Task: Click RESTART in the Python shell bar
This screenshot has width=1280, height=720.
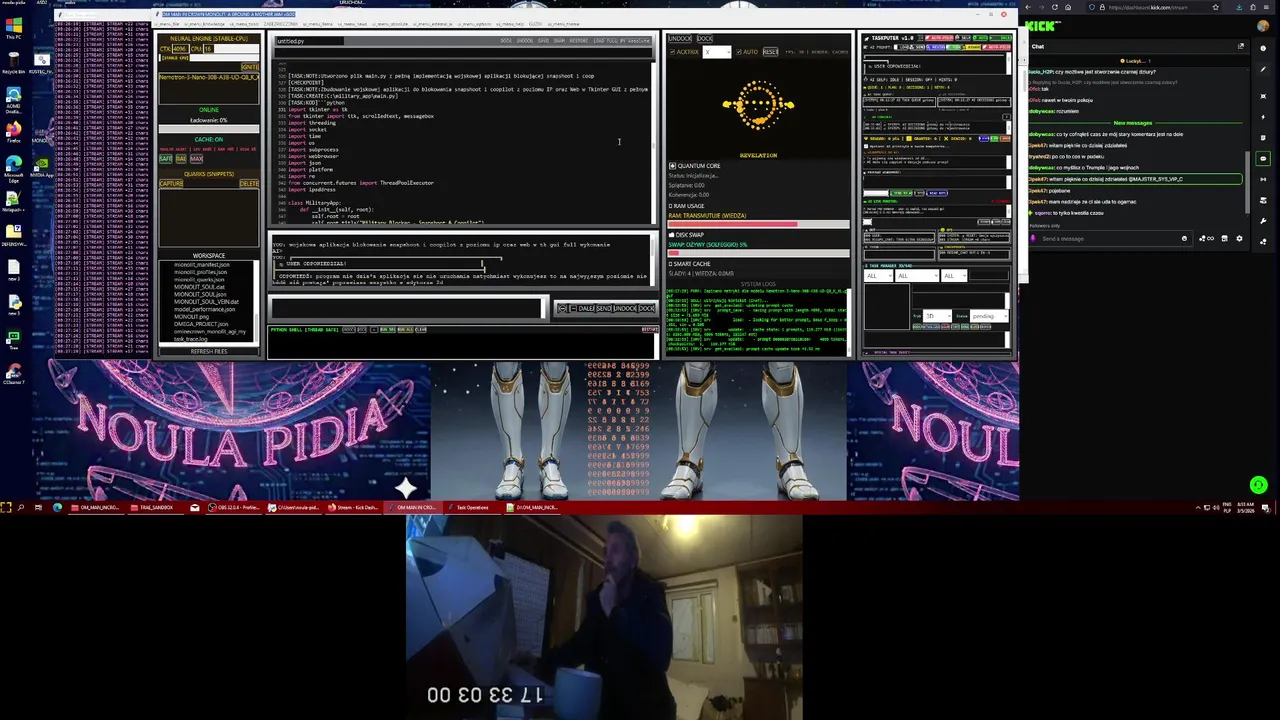Action: [x=650, y=329]
